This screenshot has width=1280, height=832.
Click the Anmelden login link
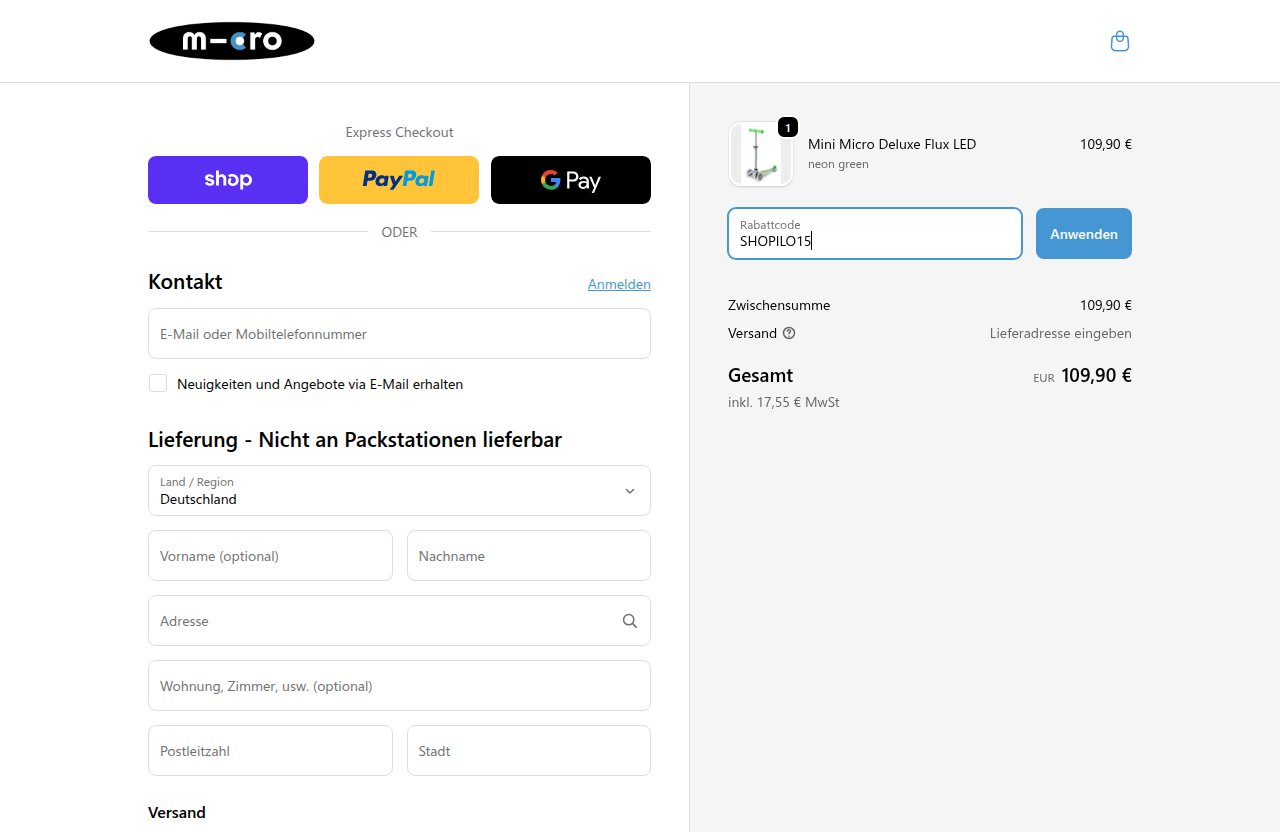pyautogui.click(x=619, y=284)
